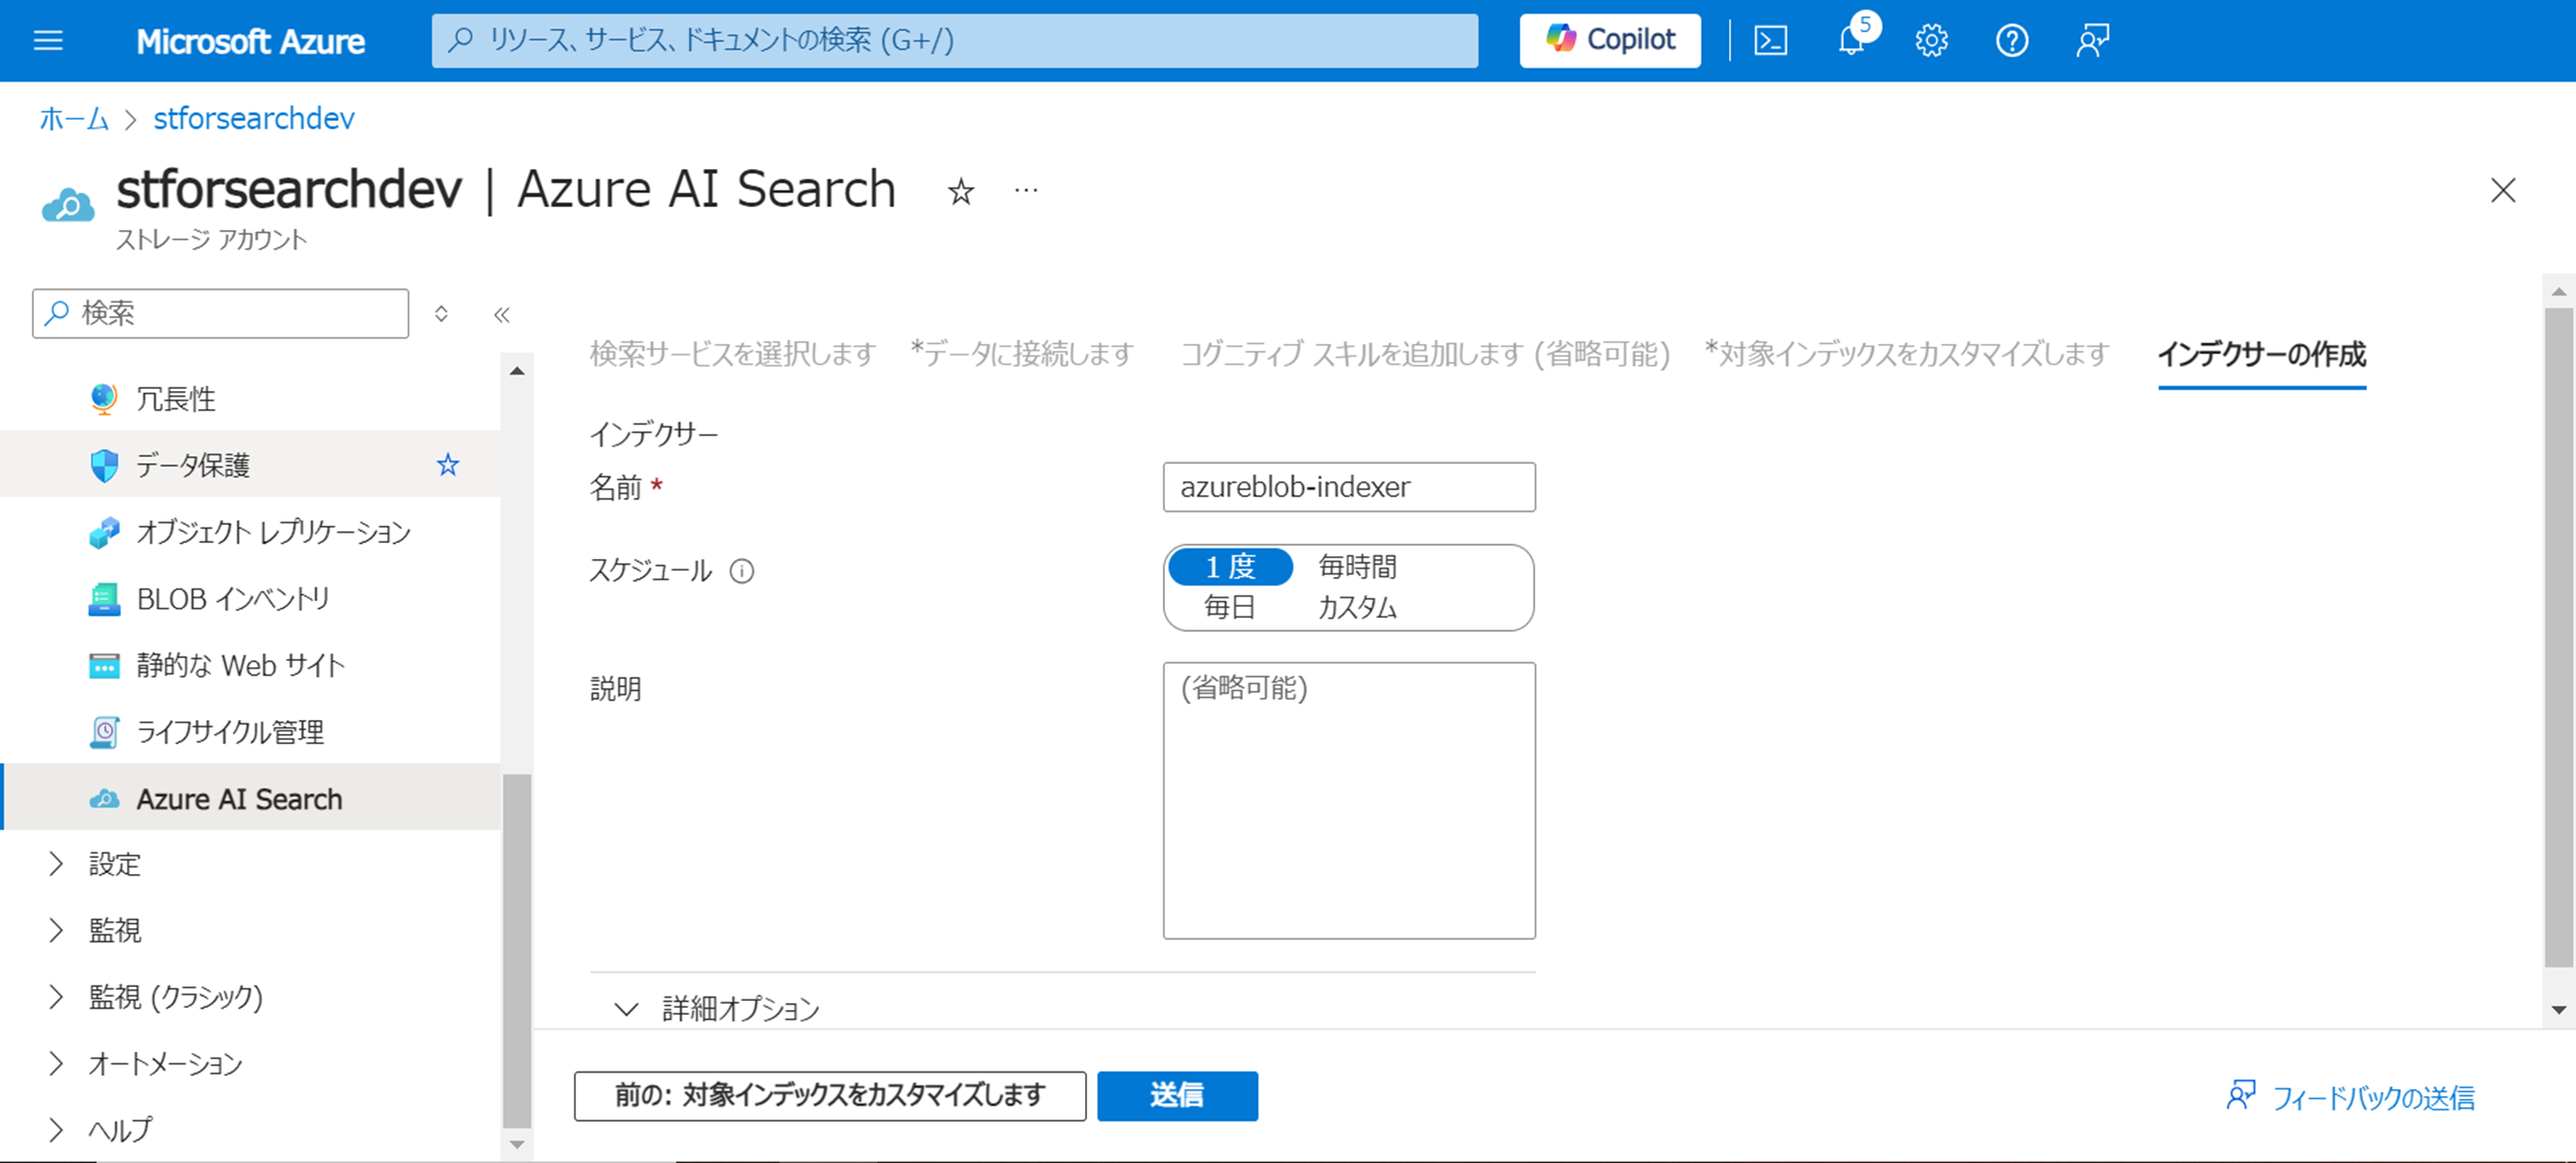Click the Azure AI Search resource cloud icon
Screen dimensions: 2576x1163
[x=67, y=205]
